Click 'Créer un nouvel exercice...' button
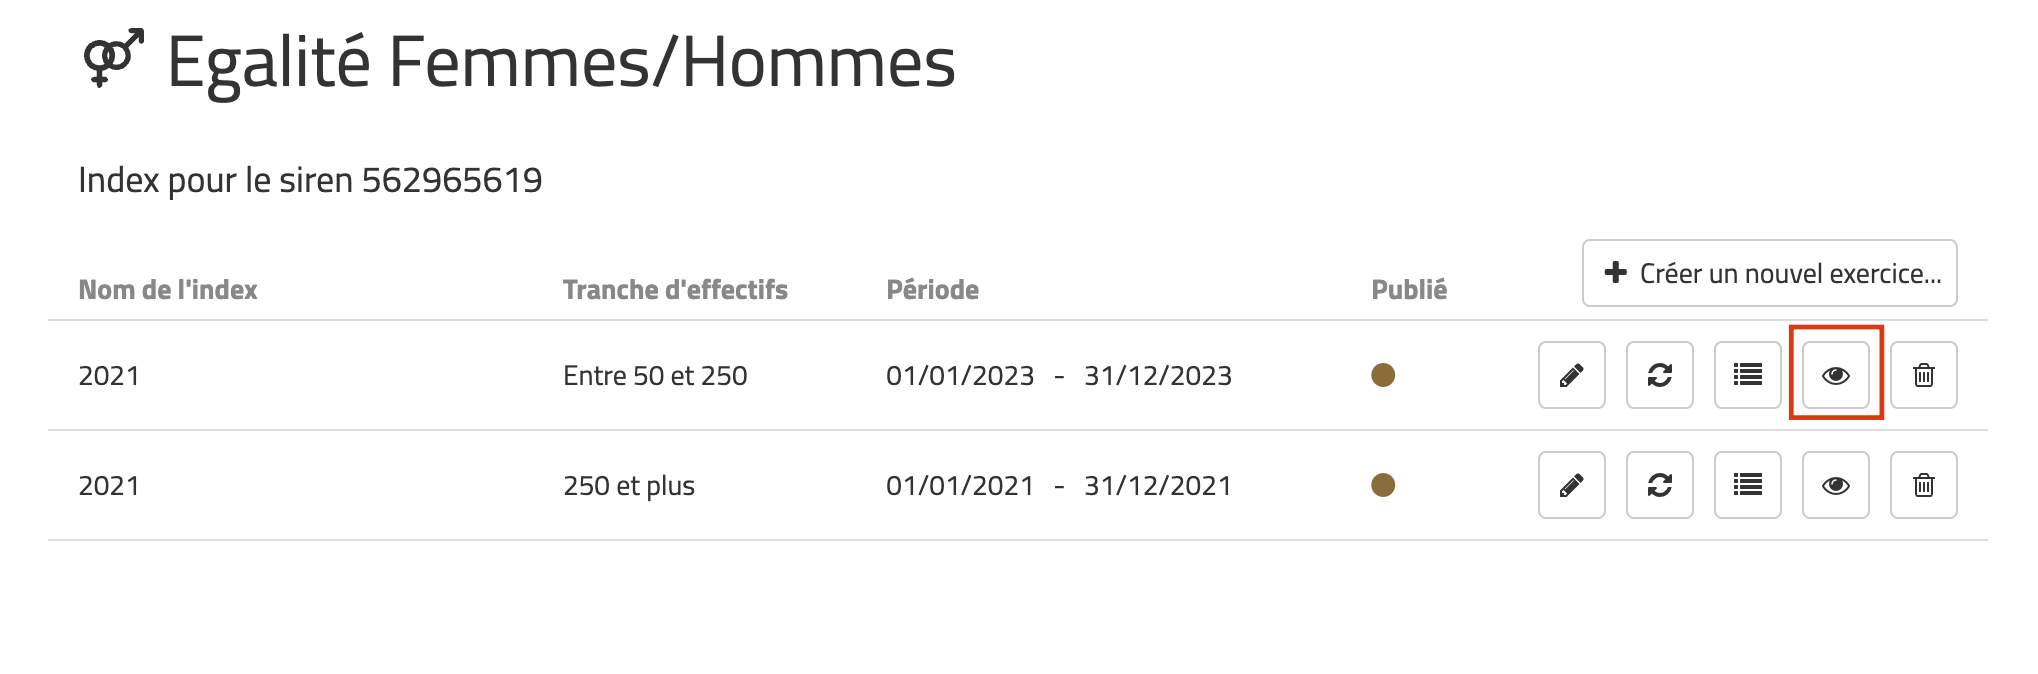Image resolution: width=2038 pixels, height=674 pixels. coord(1769,273)
